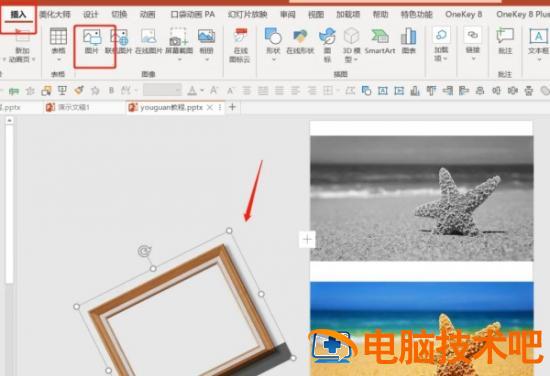Open the 口袋动画 PA tab
This screenshot has width=550, height=376.
[x=192, y=15]
